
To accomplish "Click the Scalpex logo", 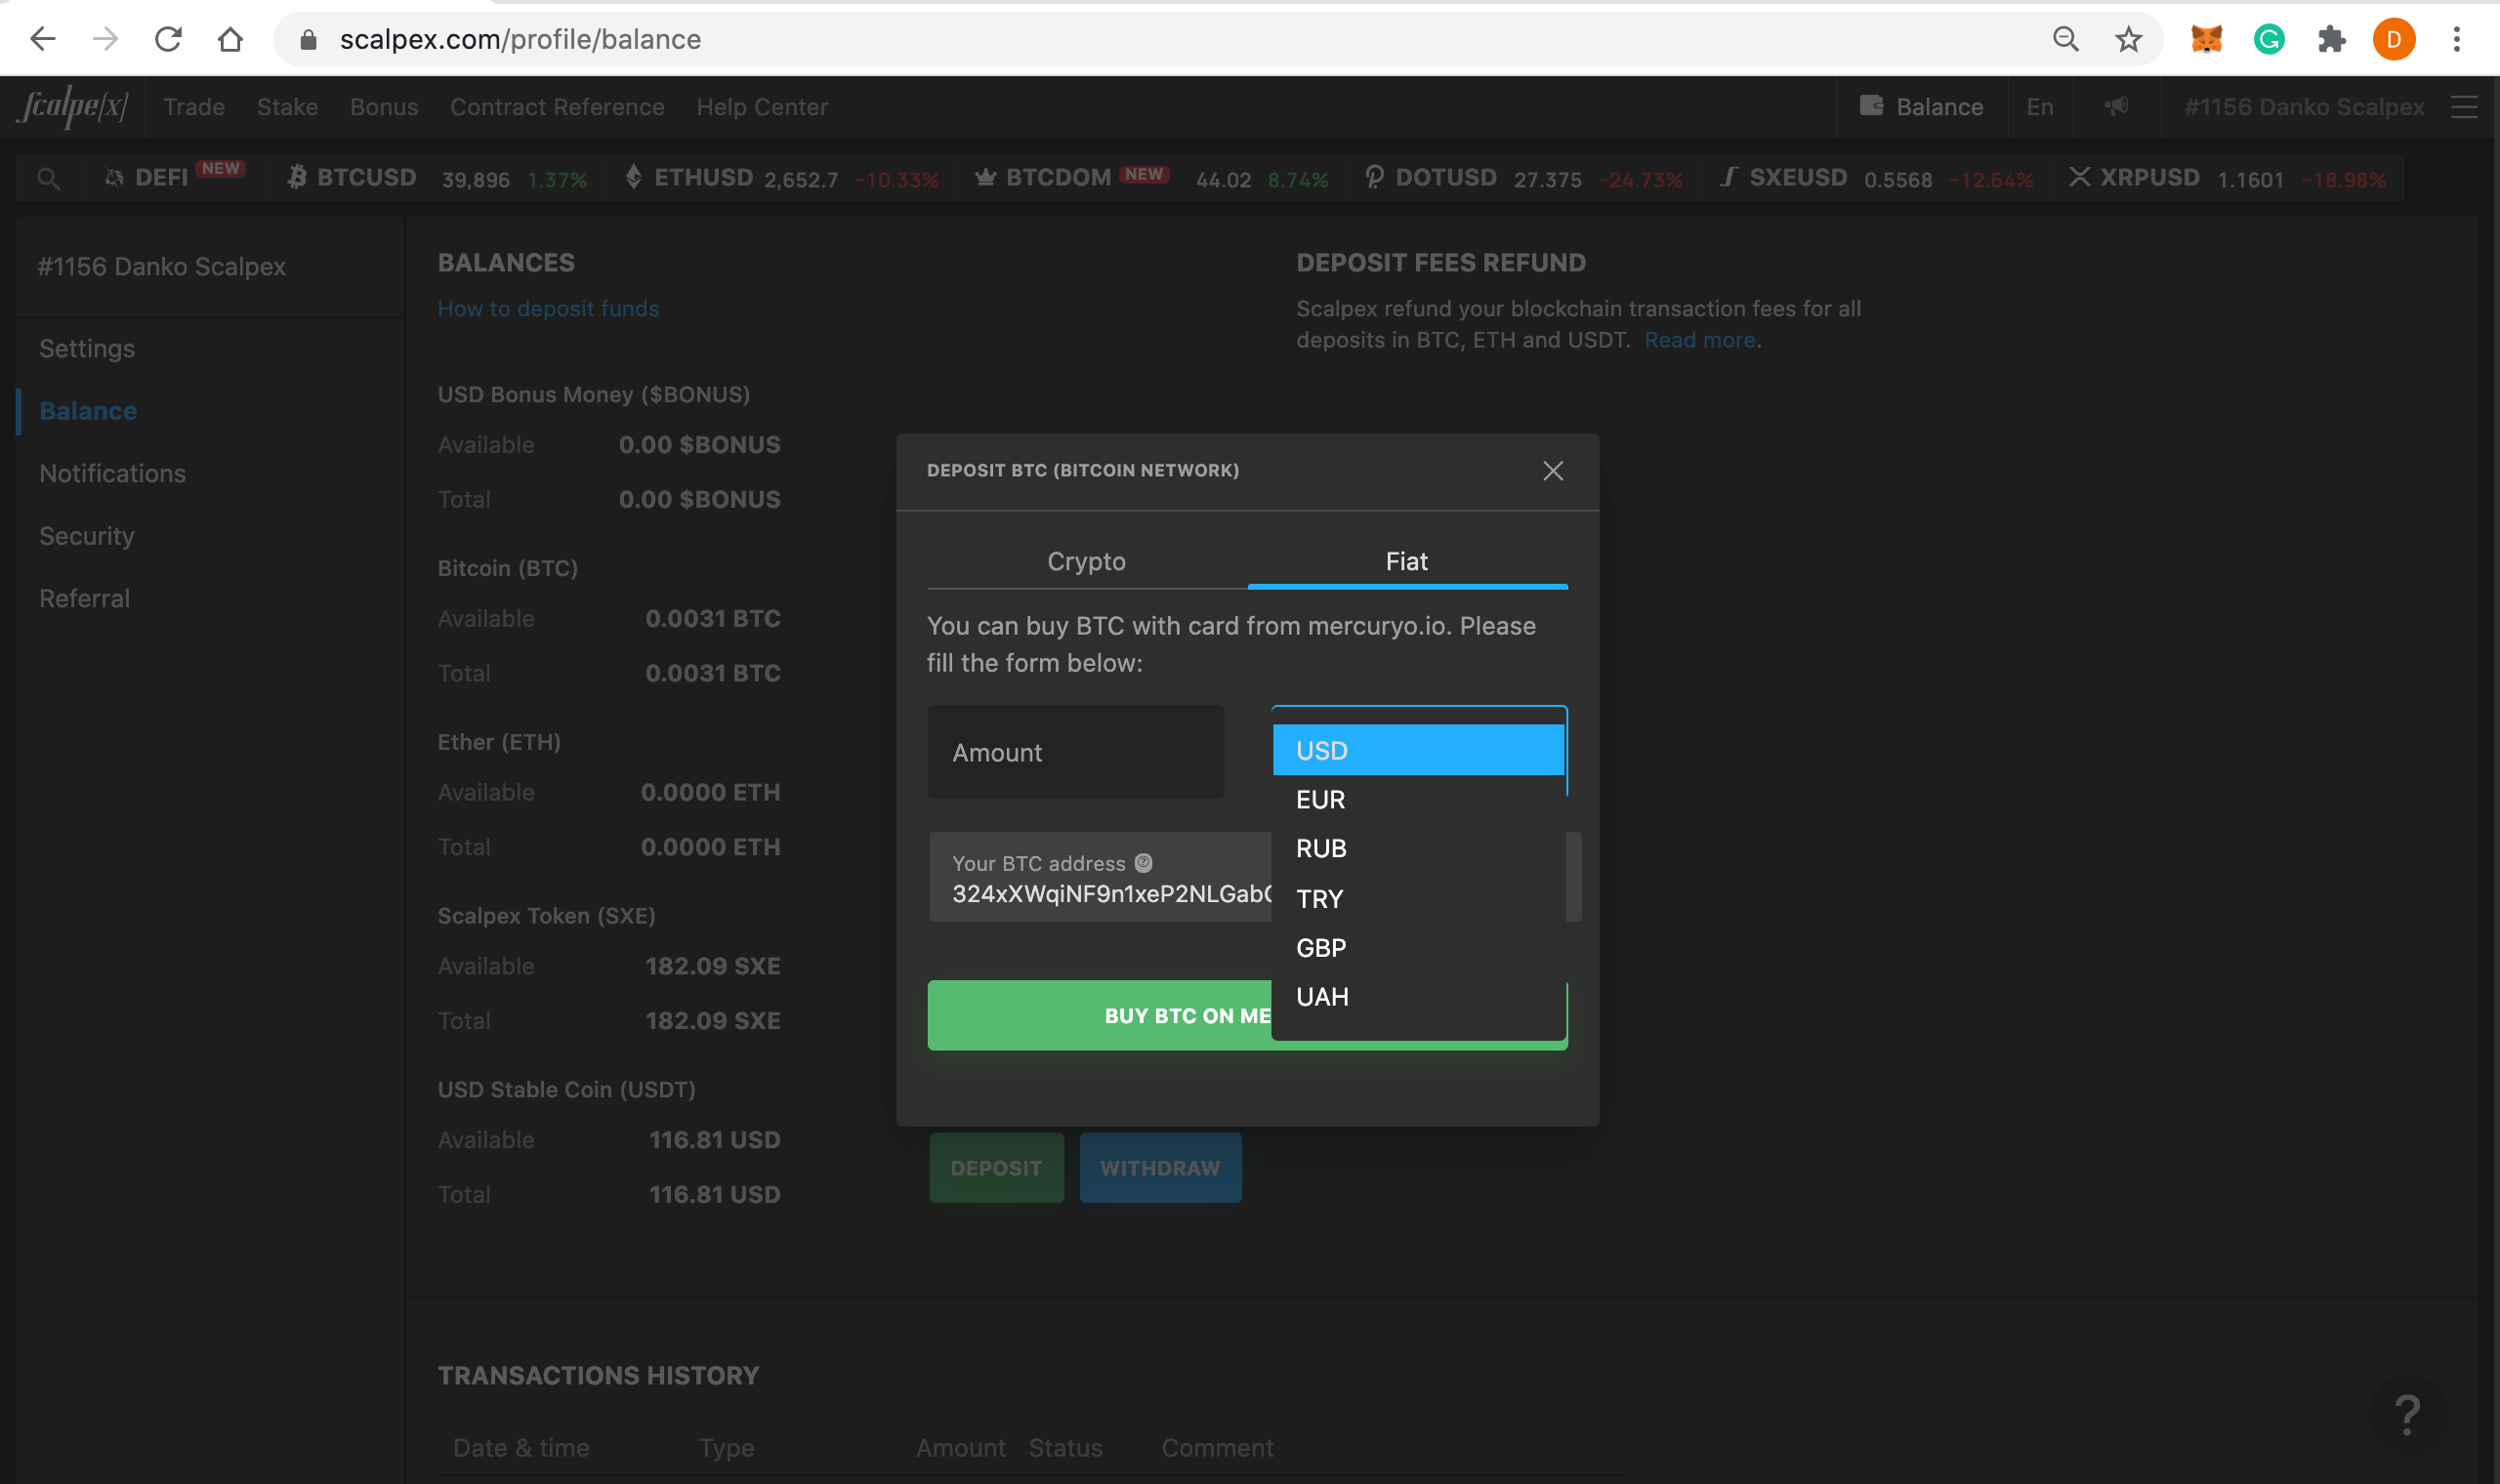I will click(x=73, y=106).
